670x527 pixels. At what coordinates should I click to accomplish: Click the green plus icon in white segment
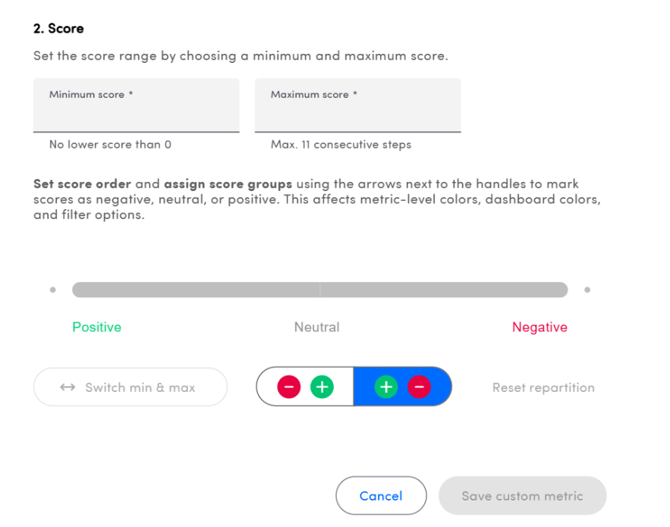(321, 387)
